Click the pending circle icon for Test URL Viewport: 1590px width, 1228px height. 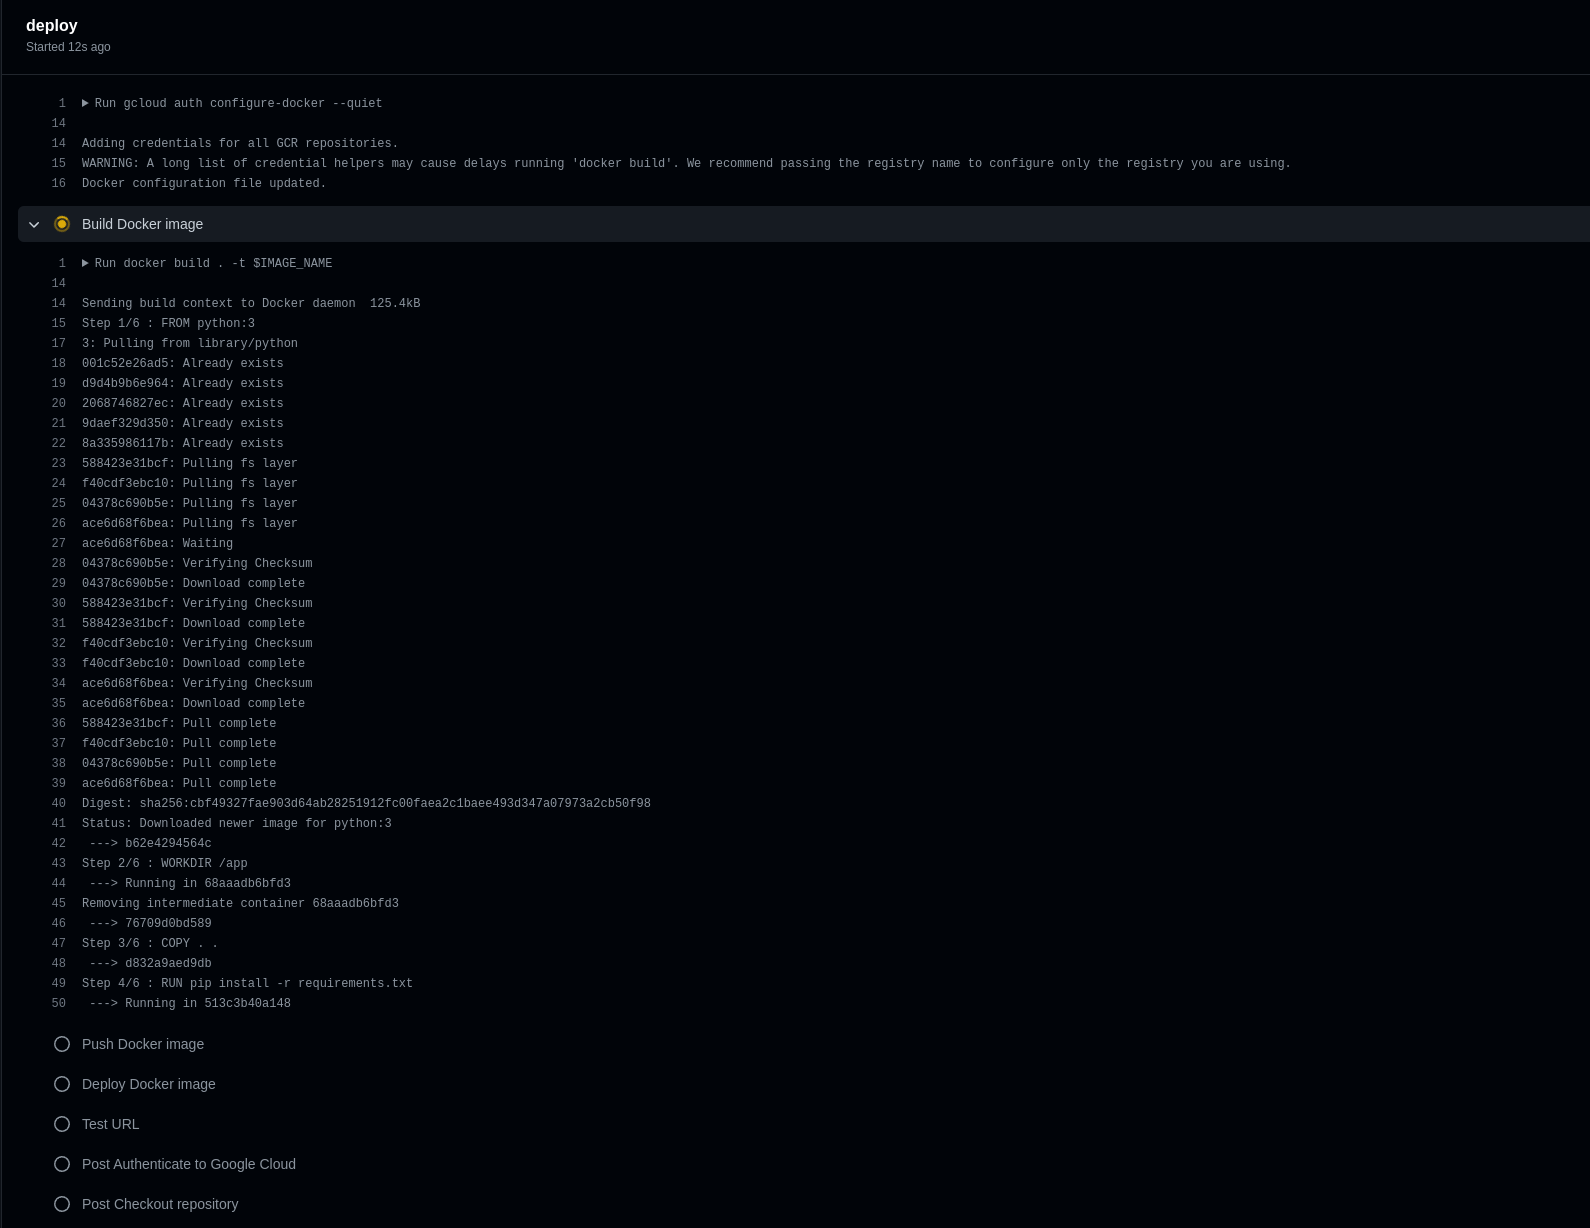(62, 1124)
